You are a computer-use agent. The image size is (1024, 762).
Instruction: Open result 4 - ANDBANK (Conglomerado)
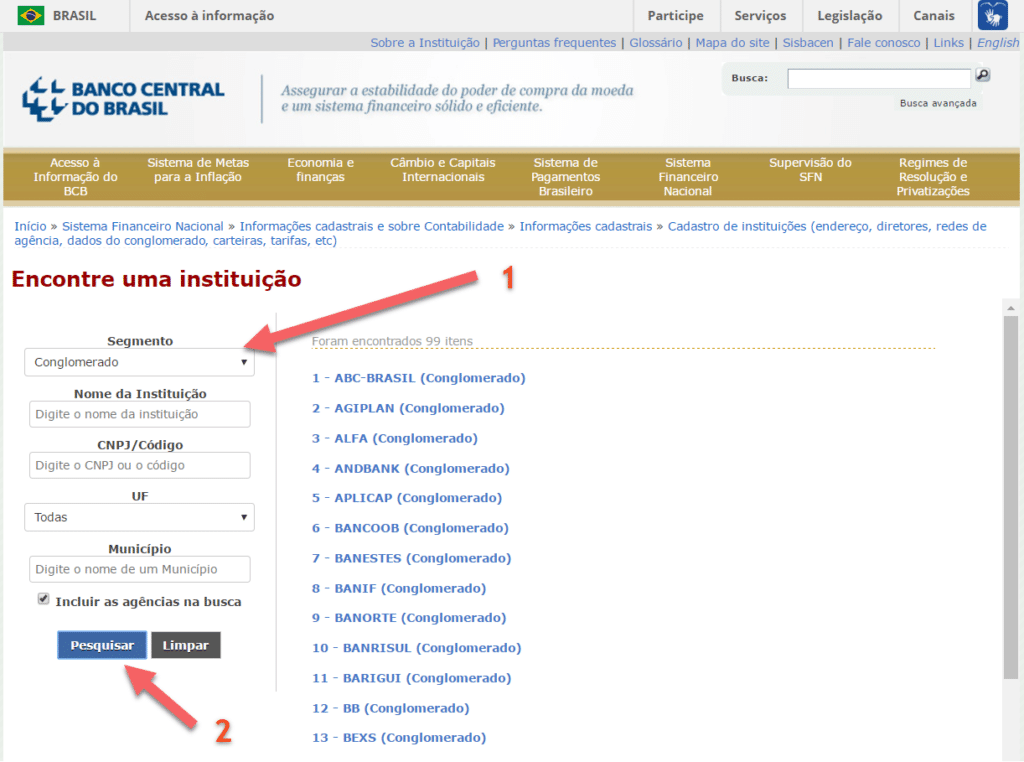(x=410, y=468)
